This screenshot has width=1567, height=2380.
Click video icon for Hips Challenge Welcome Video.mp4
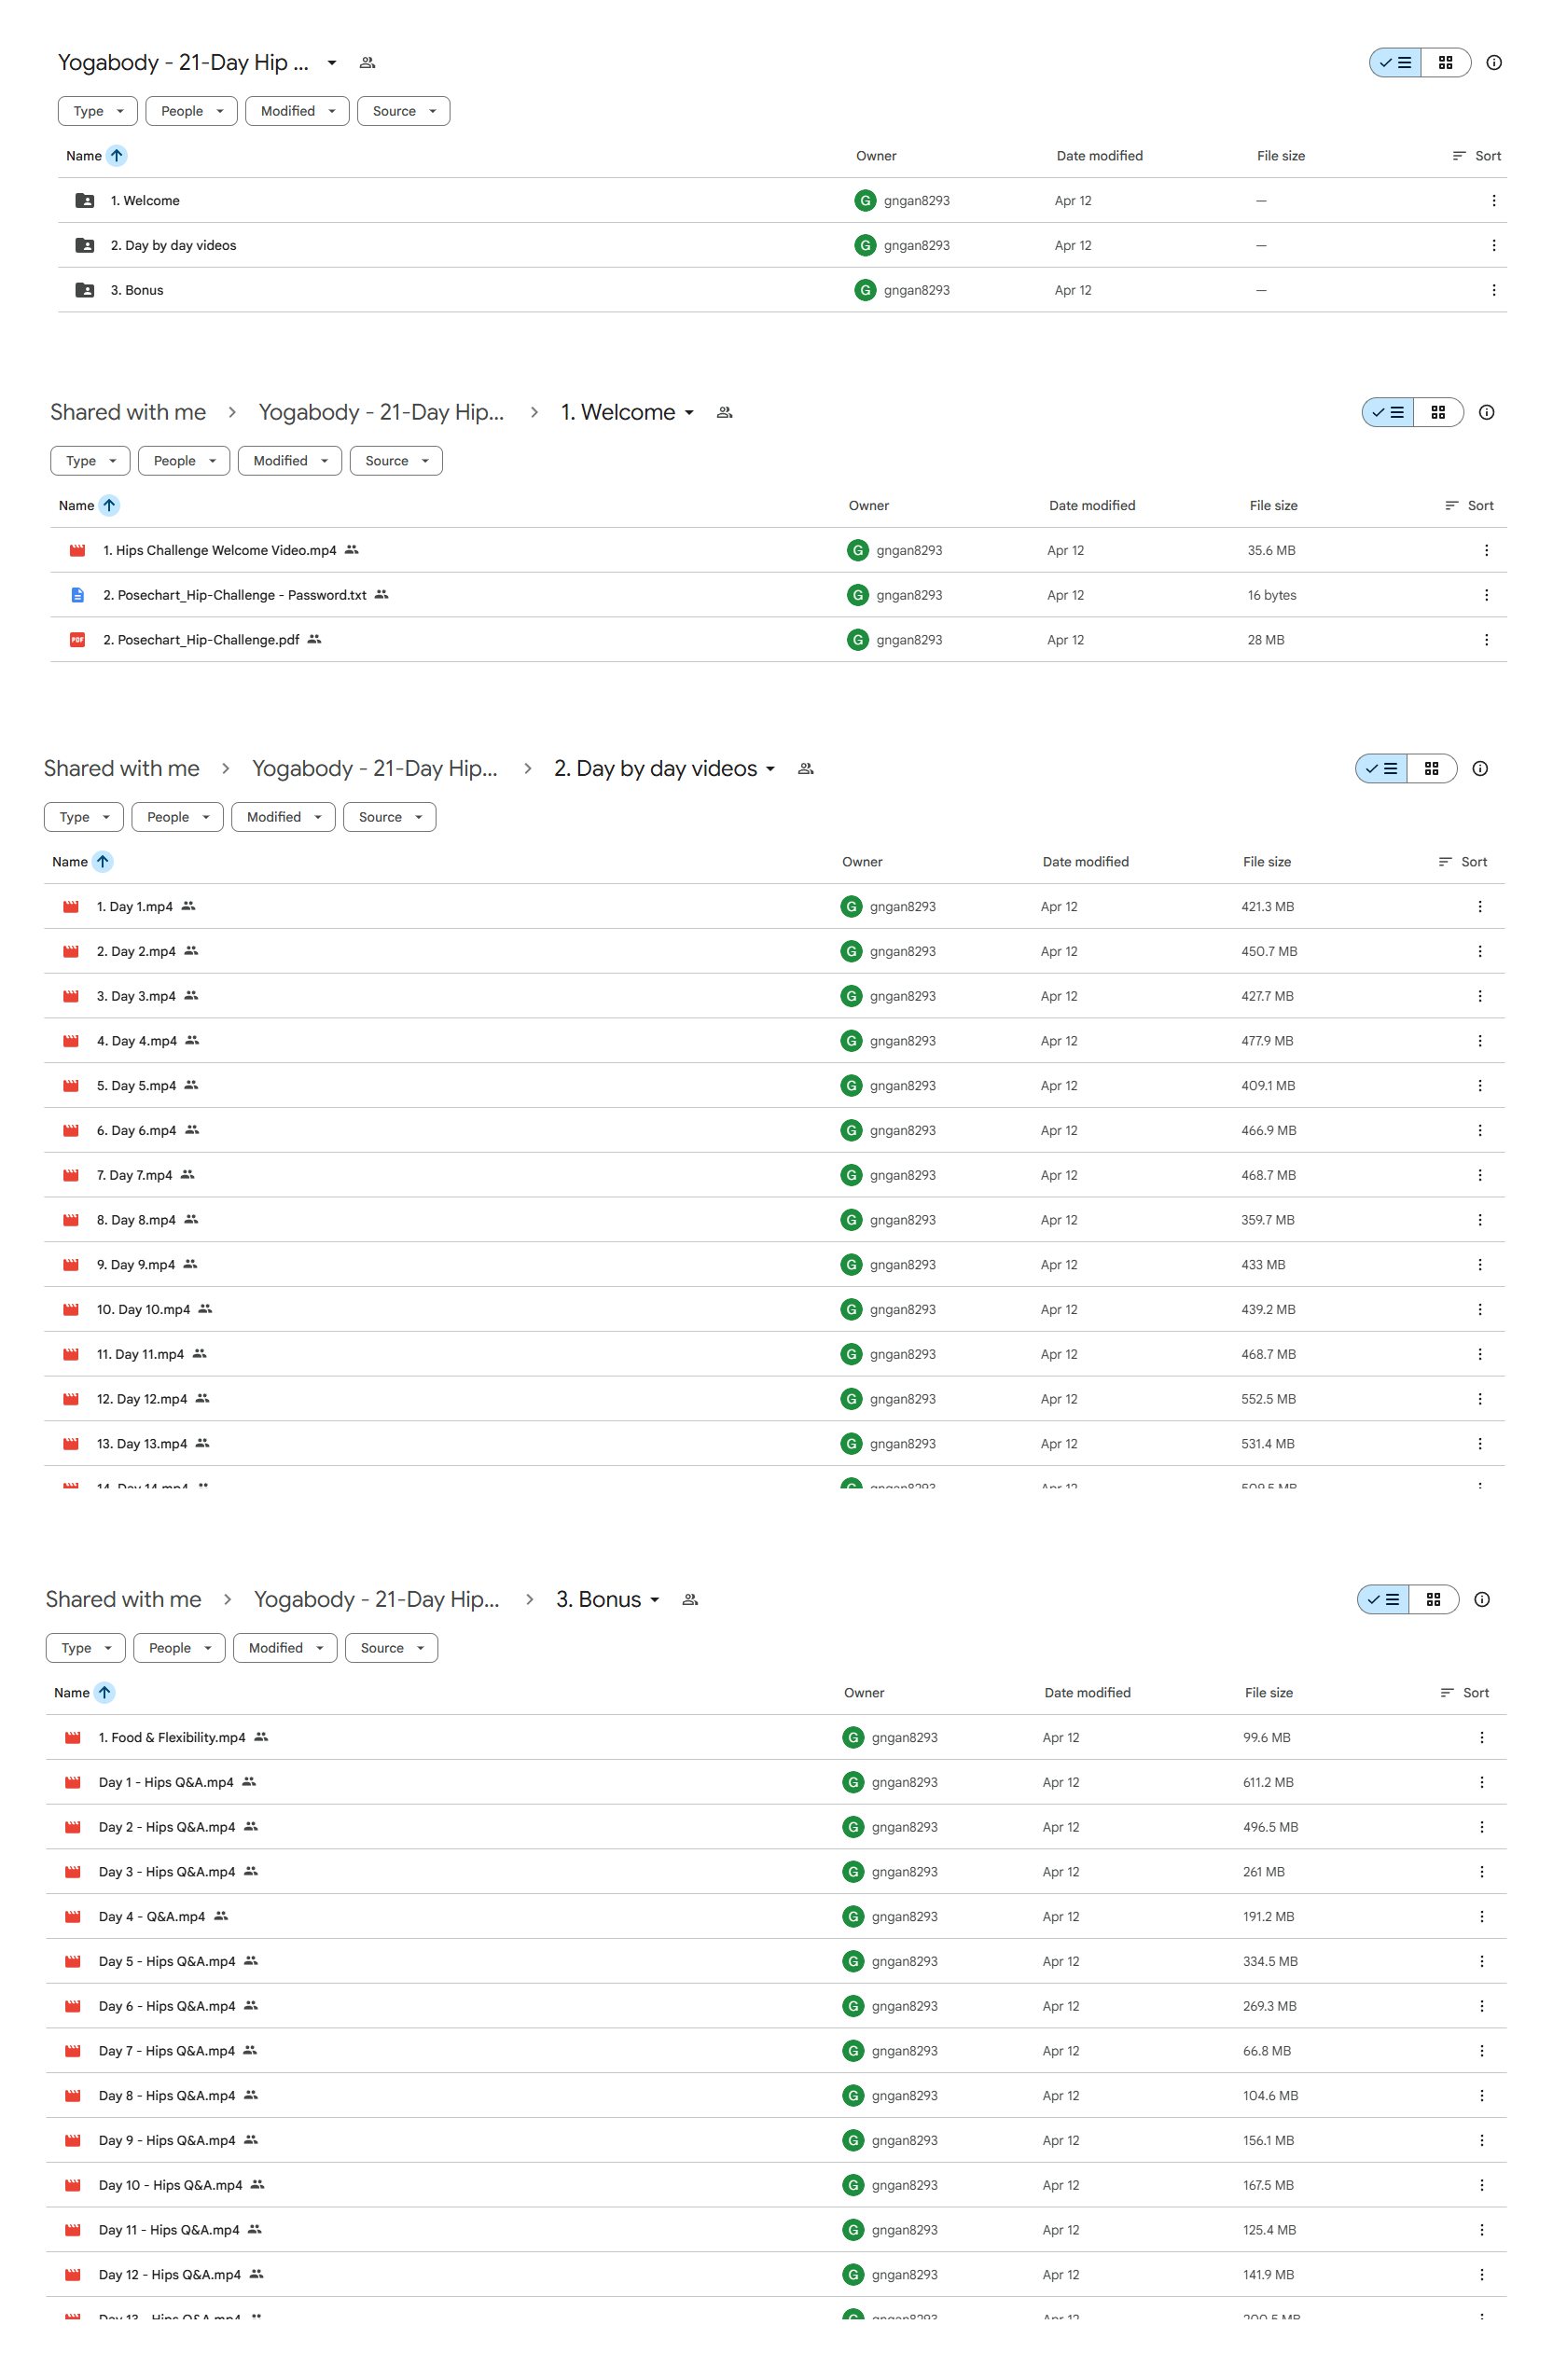(x=77, y=551)
